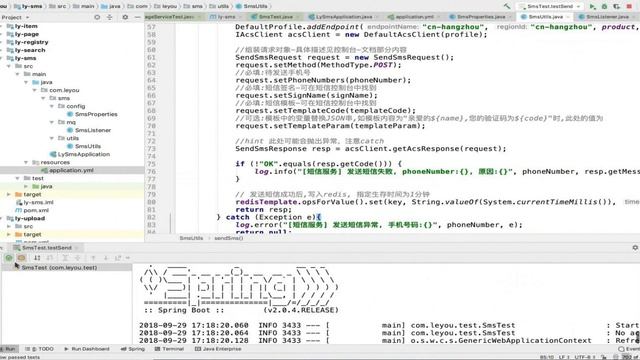
Task: Select SmsUtils class in project tree
Action: click(x=84, y=146)
